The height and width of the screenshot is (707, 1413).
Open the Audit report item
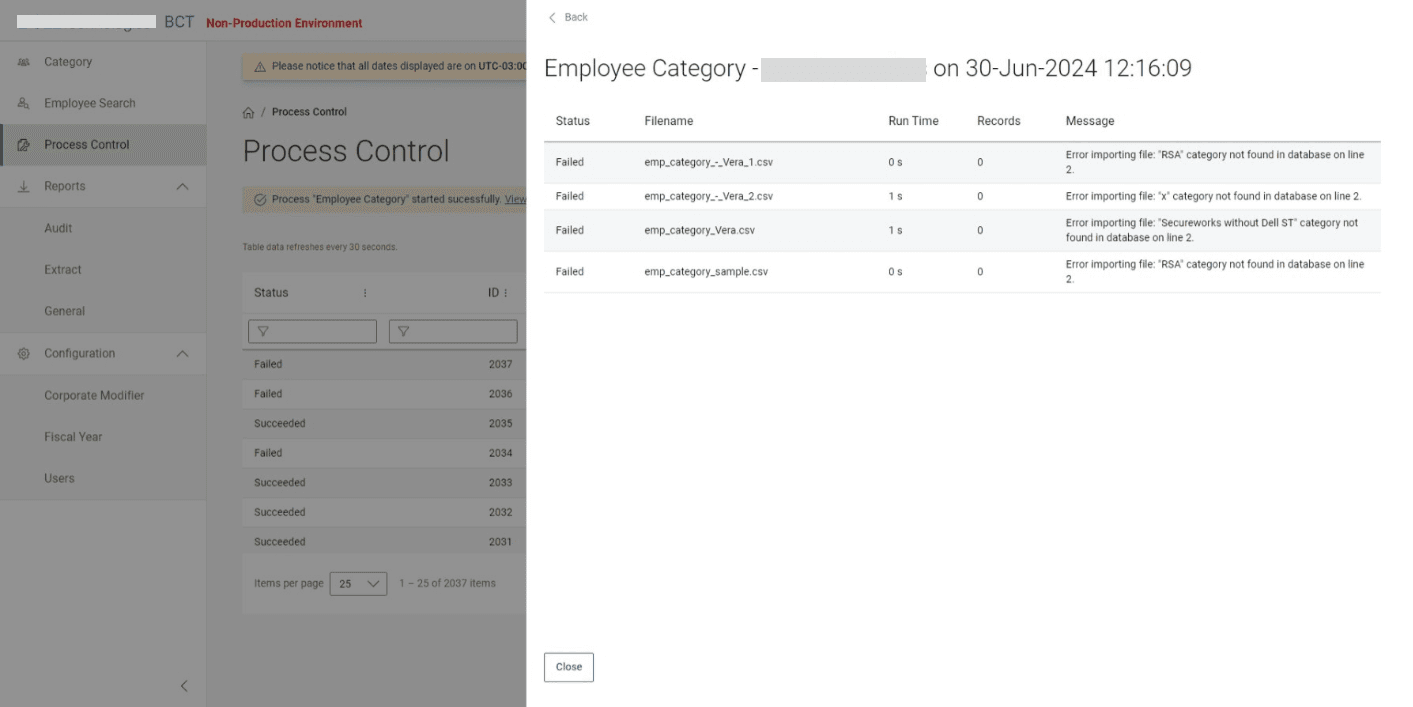tap(103, 229)
